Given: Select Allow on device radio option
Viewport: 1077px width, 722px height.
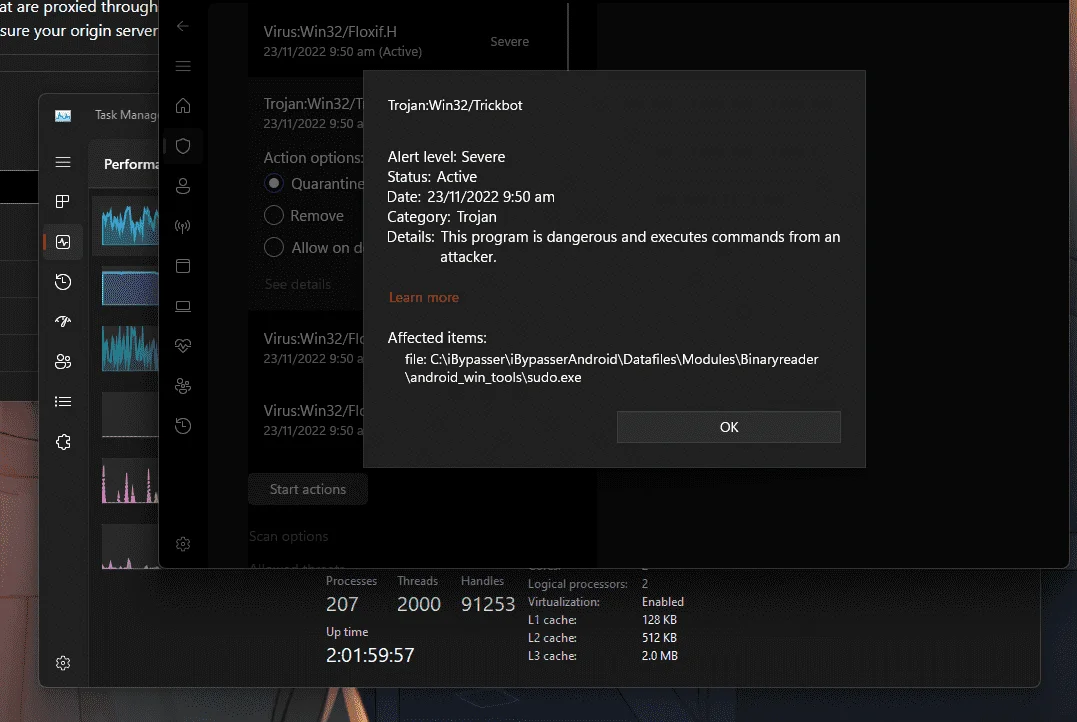Looking at the screenshot, I should tap(274, 247).
